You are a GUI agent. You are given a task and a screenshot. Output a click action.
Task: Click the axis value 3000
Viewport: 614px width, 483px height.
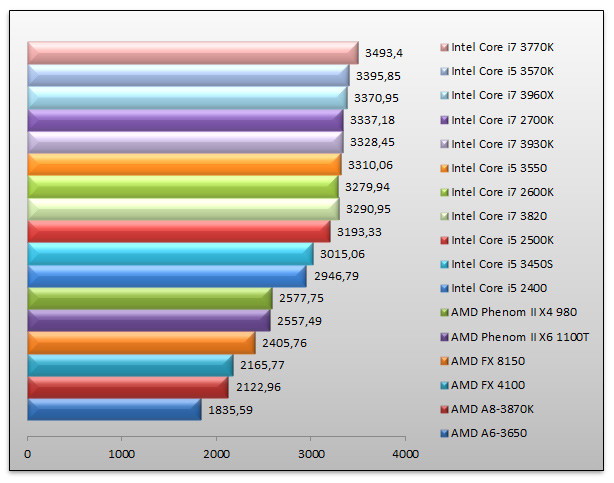click(x=311, y=454)
